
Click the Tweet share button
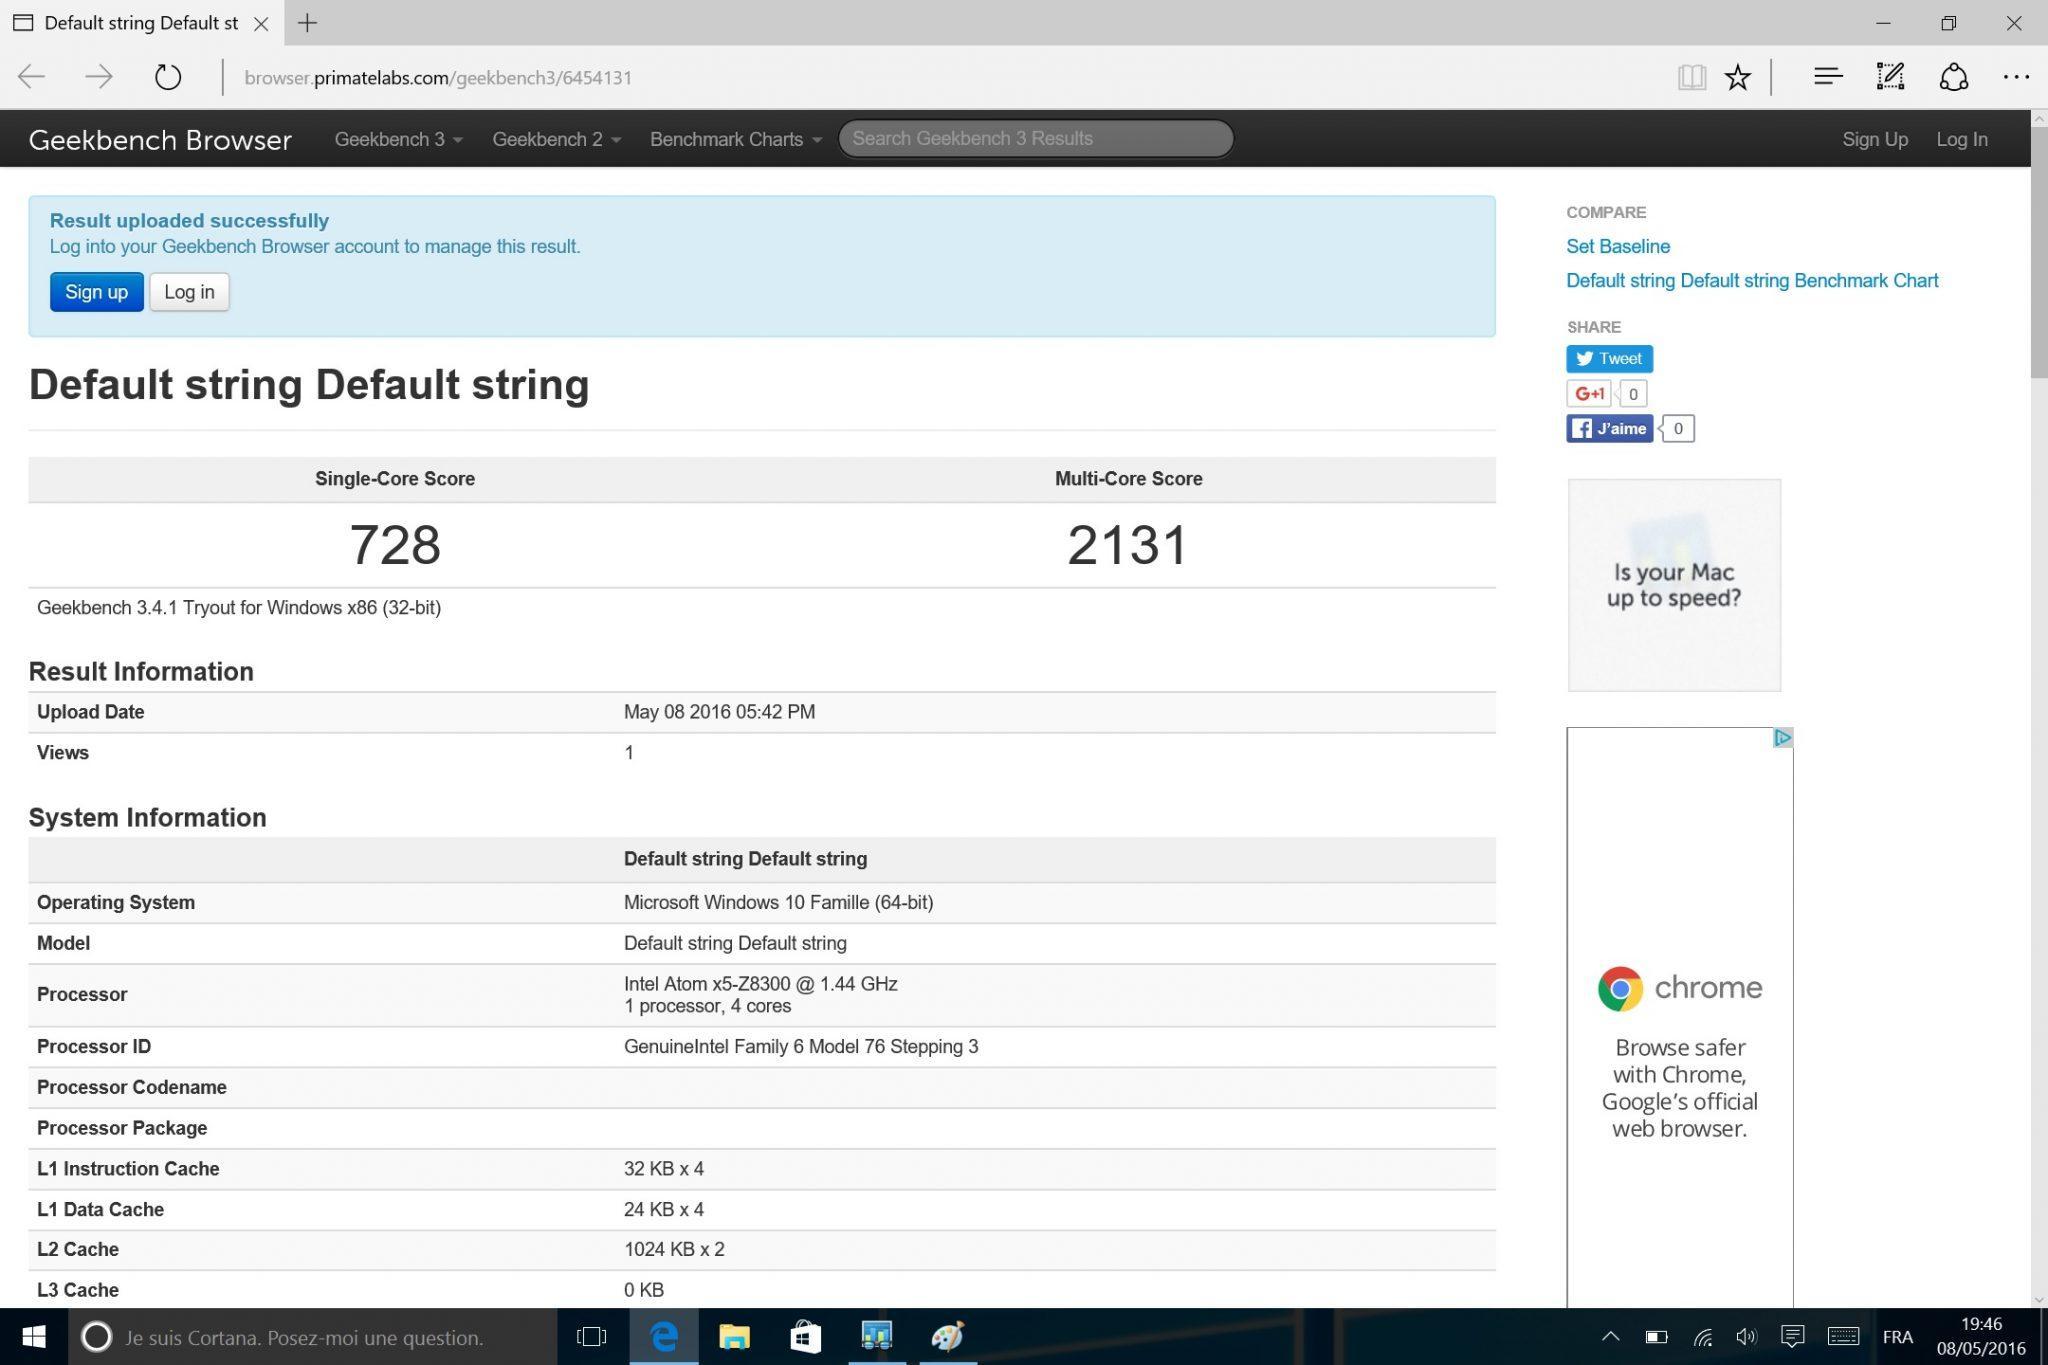click(x=1609, y=359)
